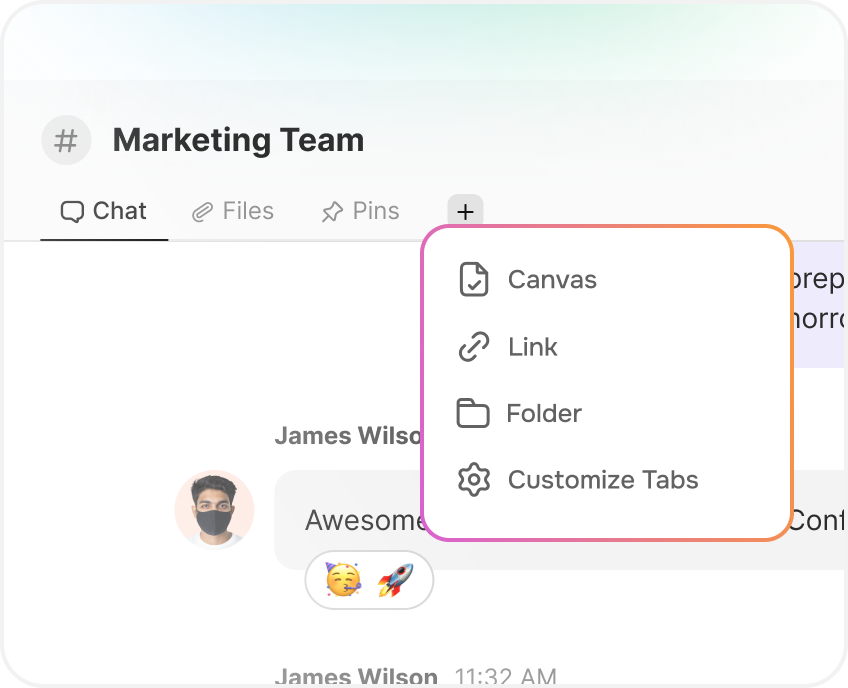Image resolution: width=848 pixels, height=688 pixels.
Task: Click James Wilson's name above the Awesome message
Action: pos(347,436)
